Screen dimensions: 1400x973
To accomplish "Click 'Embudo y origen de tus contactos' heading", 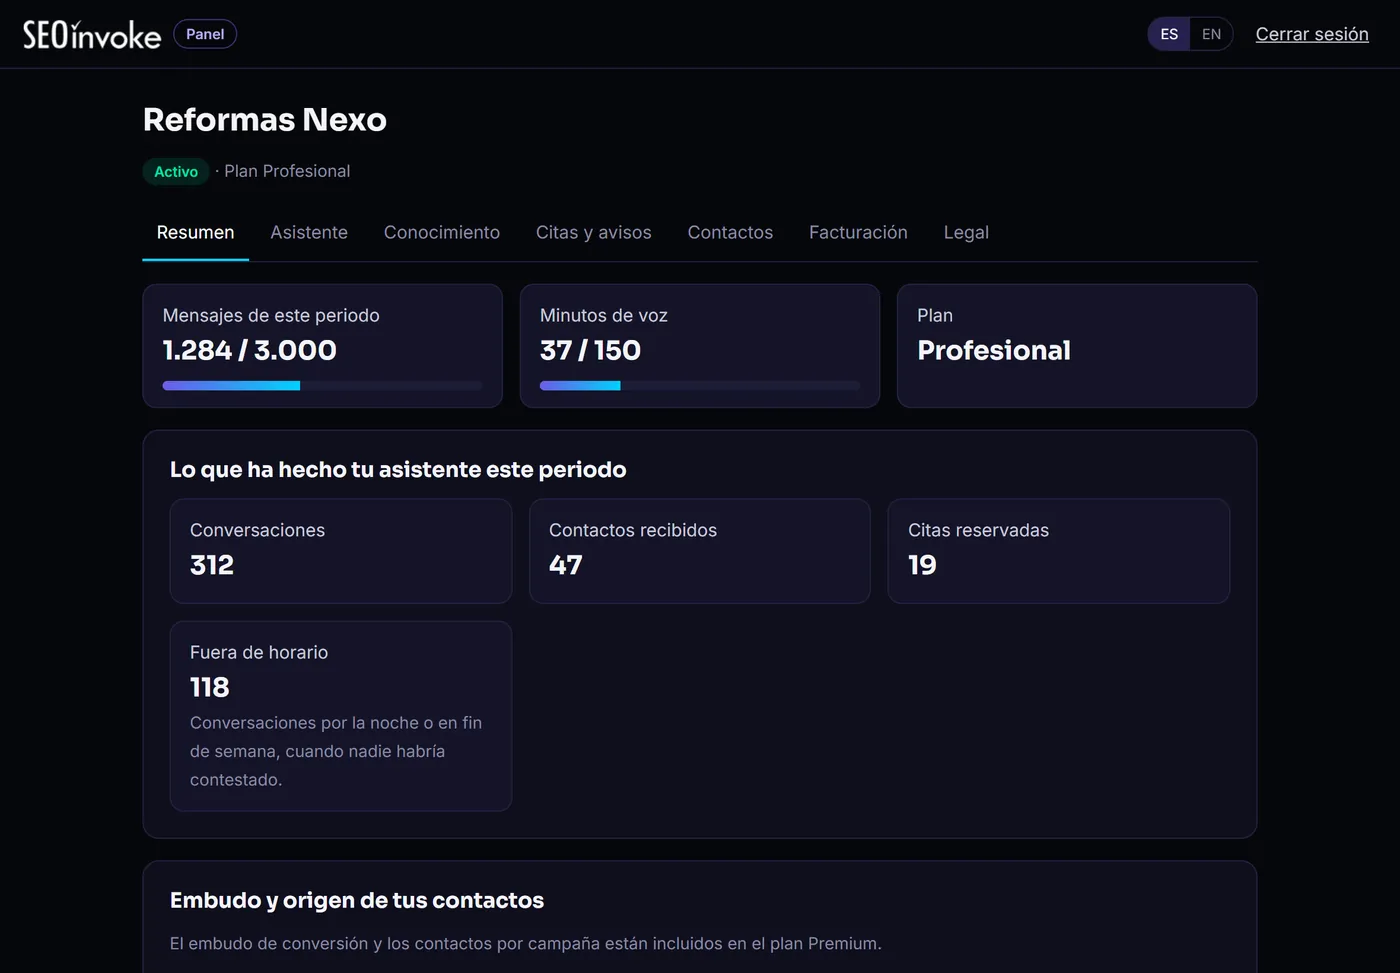I will (x=357, y=900).
